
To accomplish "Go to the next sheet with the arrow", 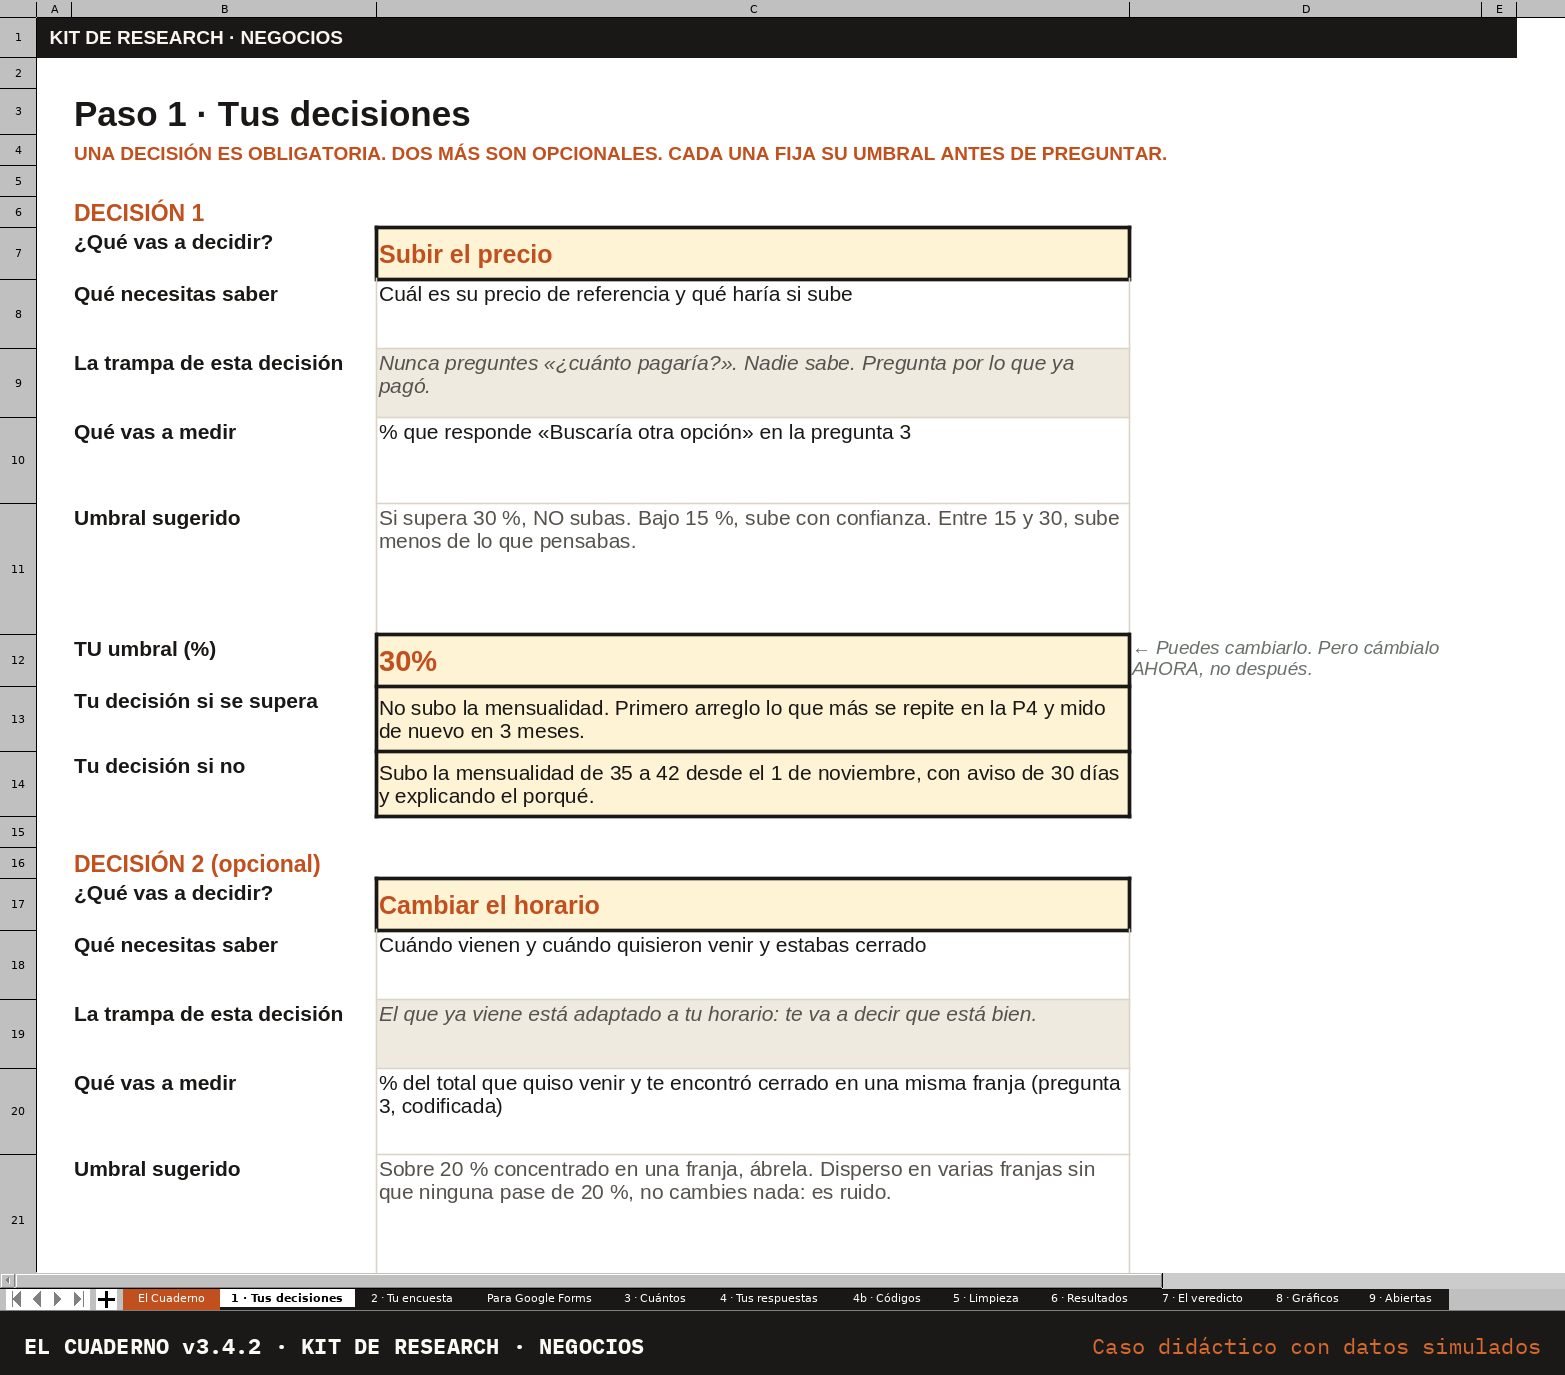I will 58,1299.
